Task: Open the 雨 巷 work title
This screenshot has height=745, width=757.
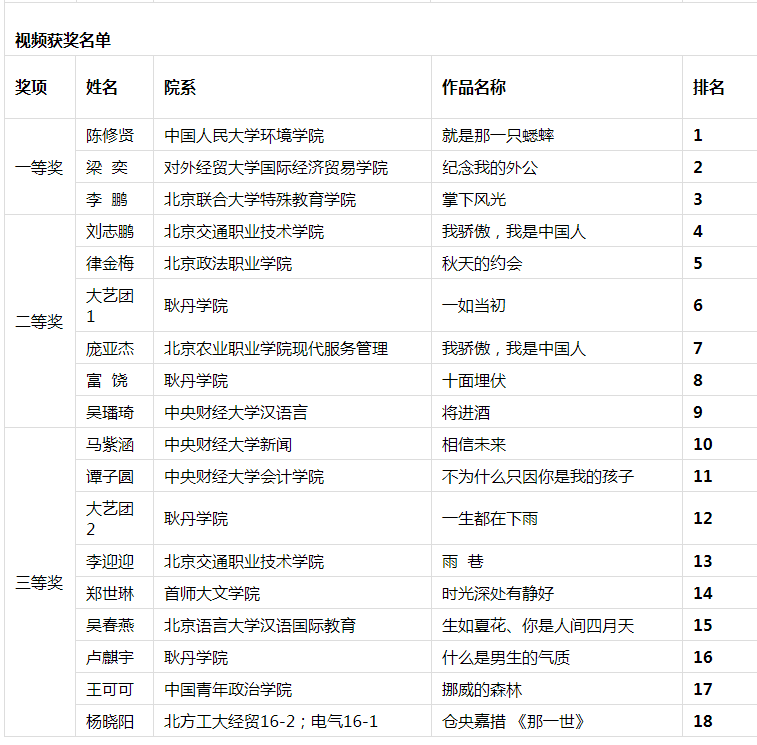Action: [463, 561]
